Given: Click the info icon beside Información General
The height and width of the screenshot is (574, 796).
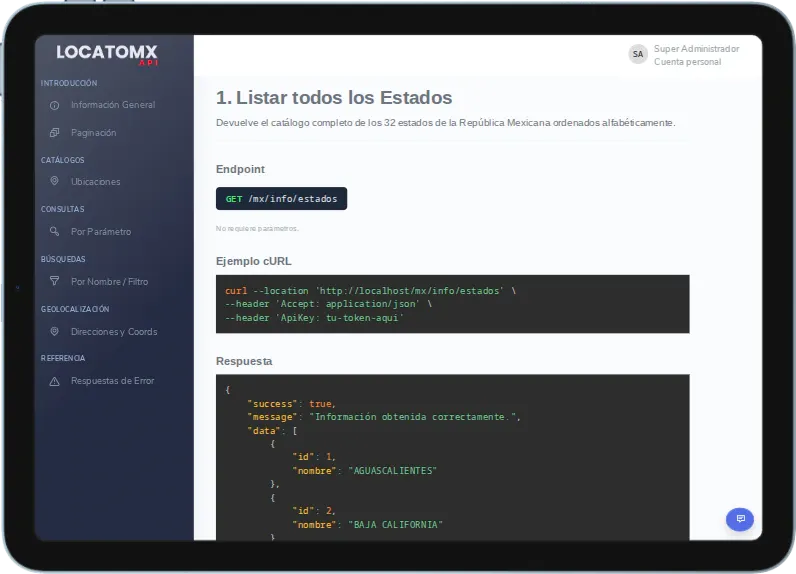Looking at the screenshot, I should (x=54, y=105).
